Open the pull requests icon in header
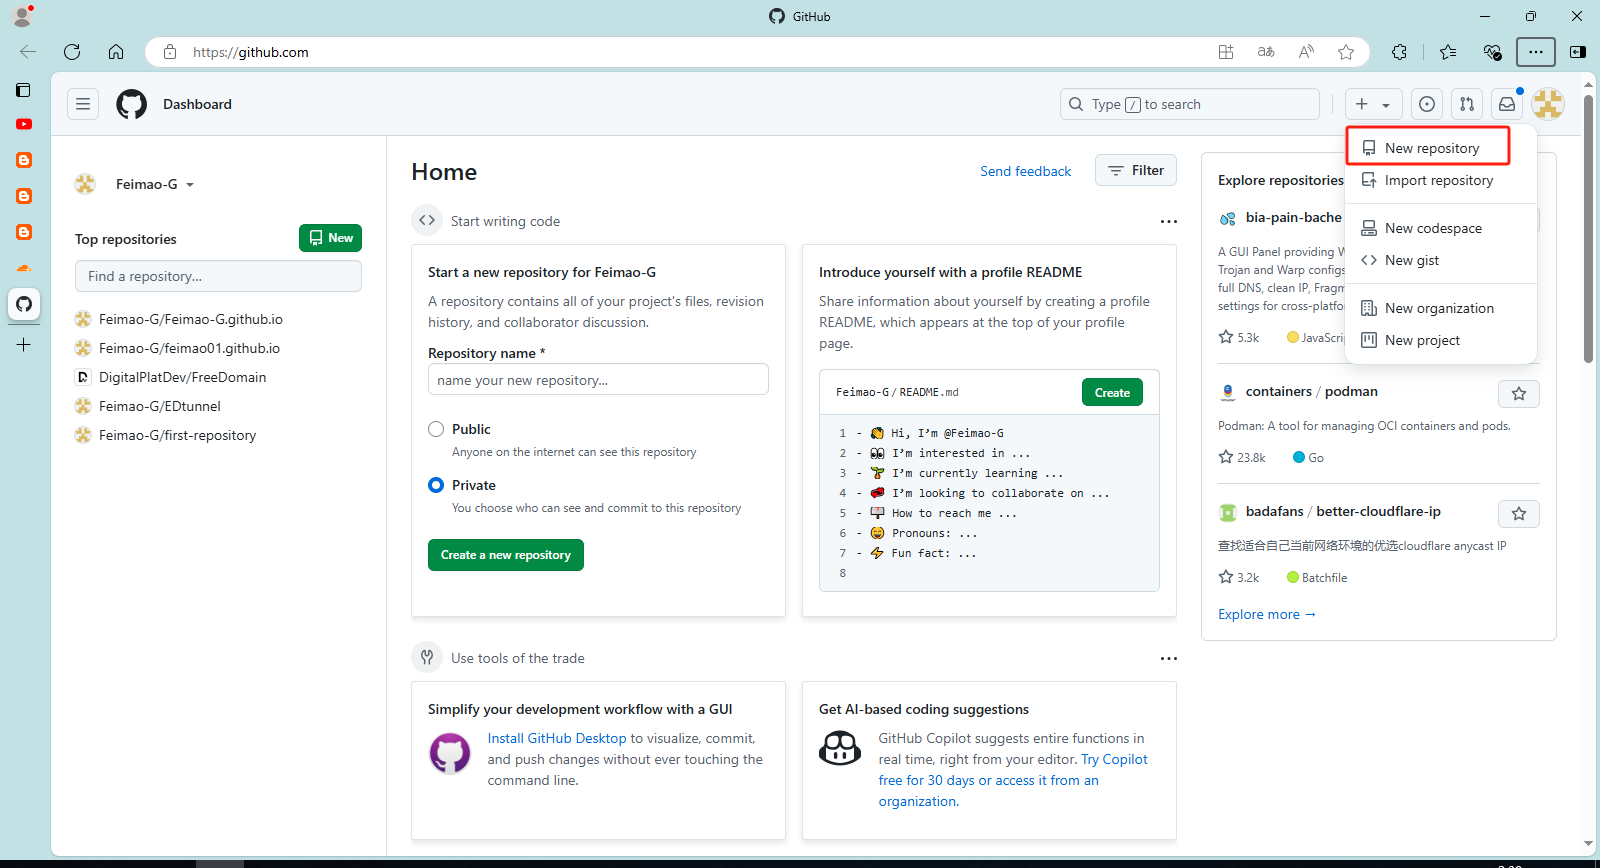Screen dimensions: 1600x868 [1467, 104]
